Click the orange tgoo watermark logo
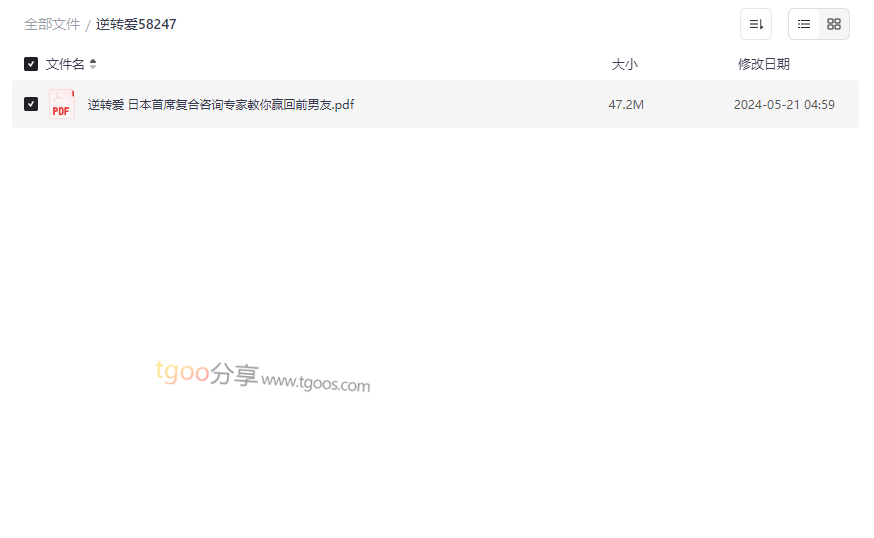Image resolution: width=874 pixels, height=538 pixels. tap(182, 371)
